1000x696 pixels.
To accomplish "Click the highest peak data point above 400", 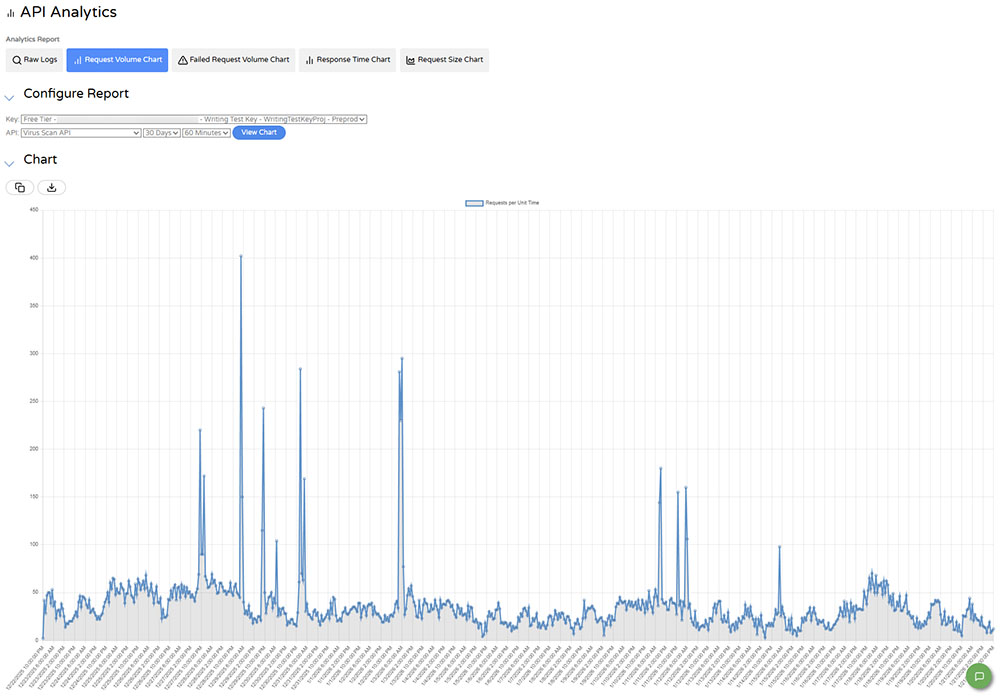I will tap(241, 257).
